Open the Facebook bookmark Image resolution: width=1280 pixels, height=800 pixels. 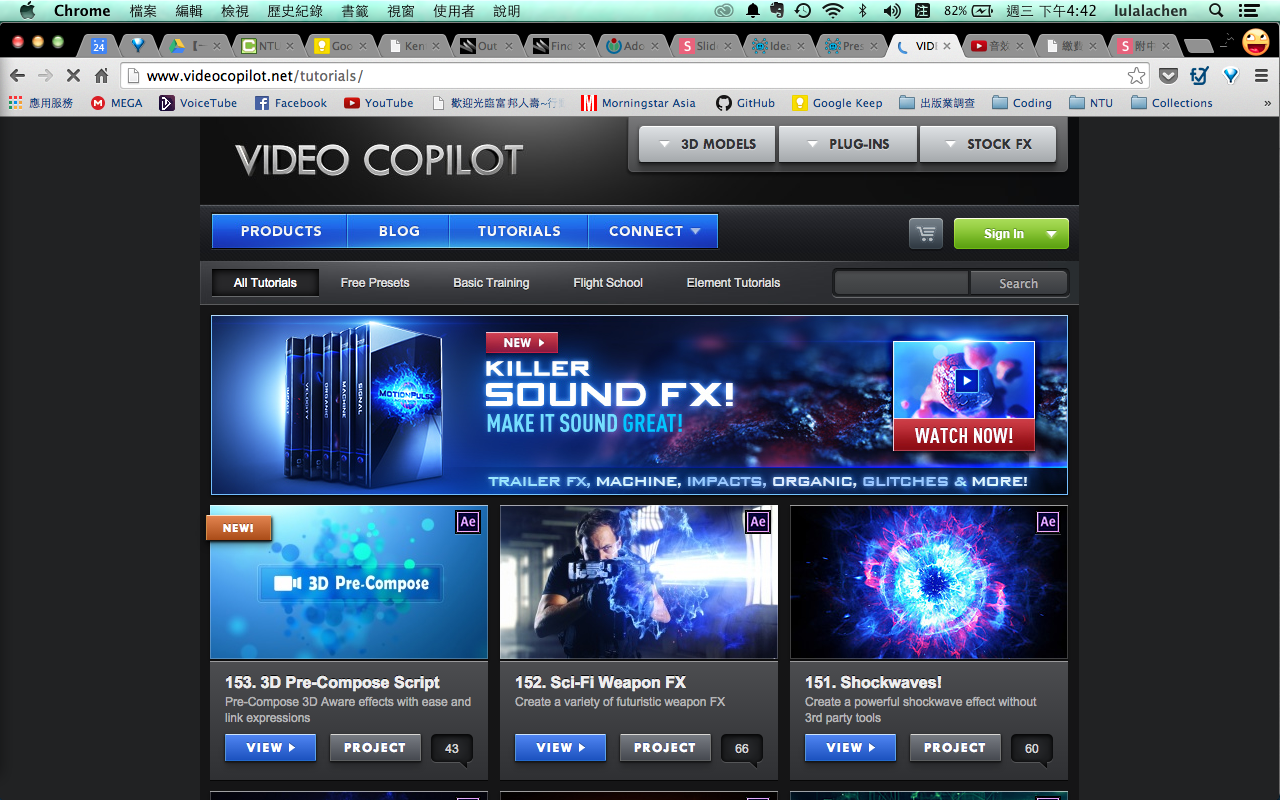point(291,103)
